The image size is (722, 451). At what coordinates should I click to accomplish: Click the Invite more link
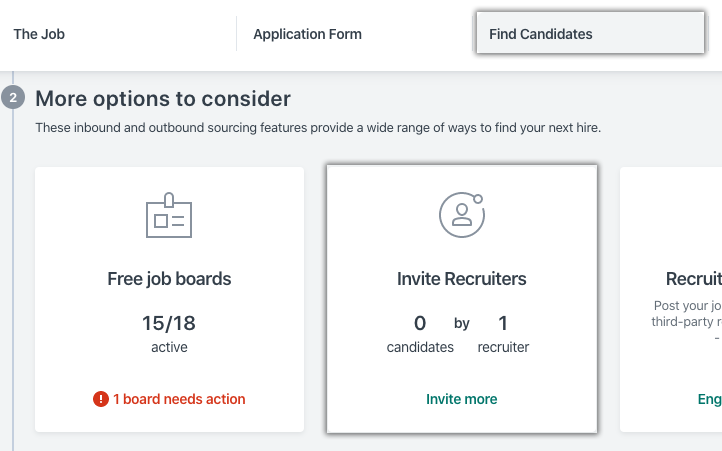coord(461,399)
